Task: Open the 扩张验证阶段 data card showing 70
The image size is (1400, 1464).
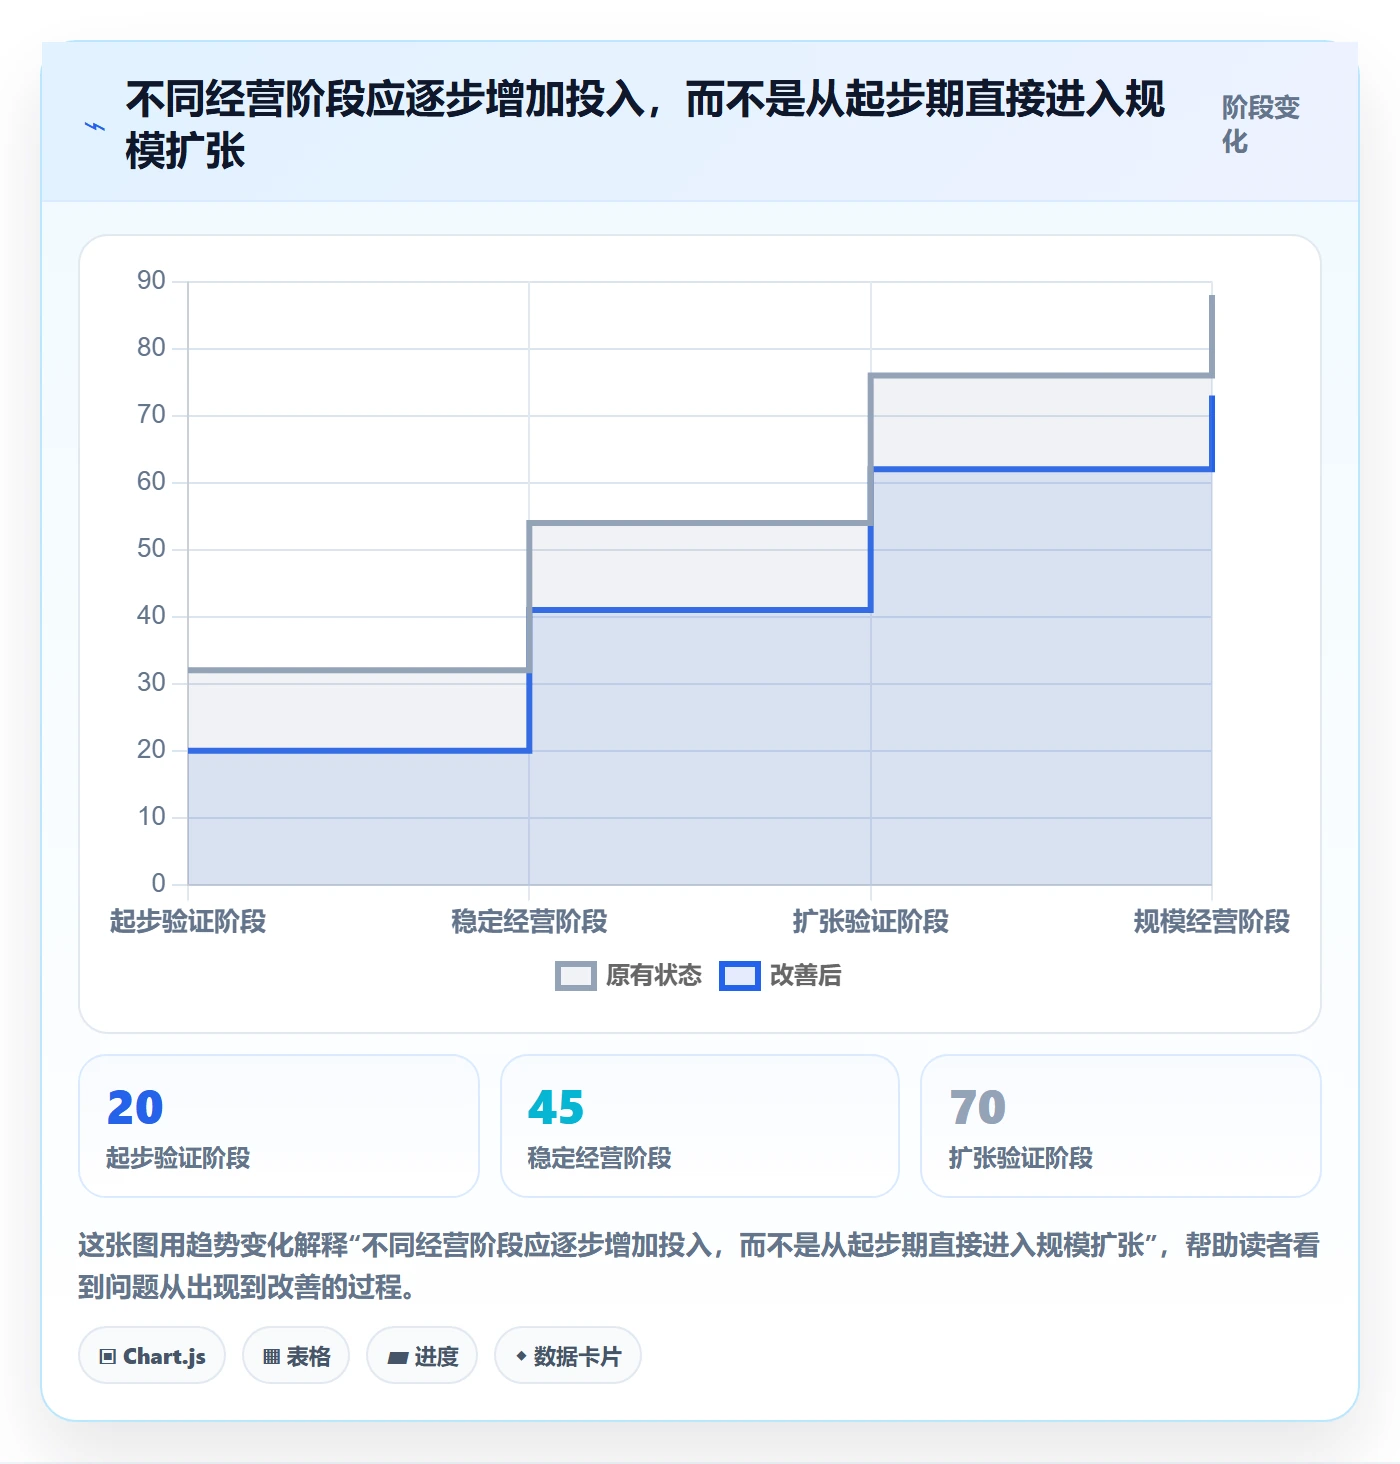Action: [1121, 1126]
